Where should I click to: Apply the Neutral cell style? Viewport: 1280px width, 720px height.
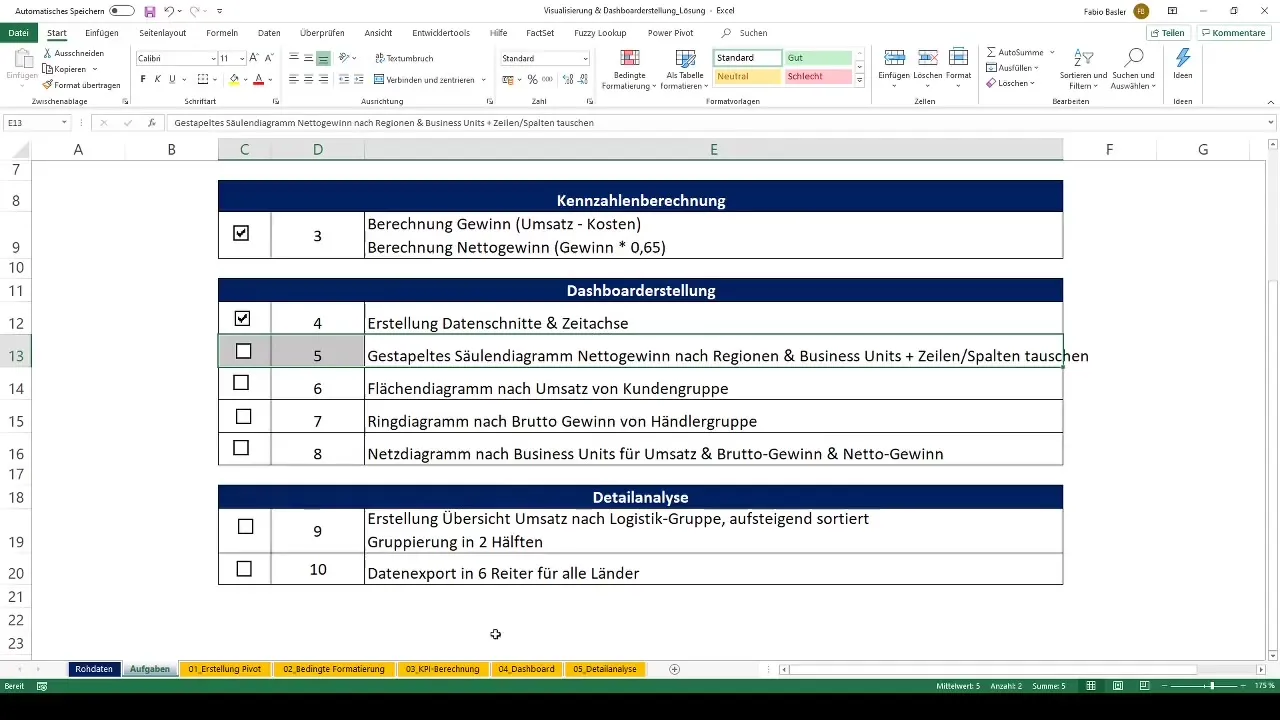[x=748, y=77]
